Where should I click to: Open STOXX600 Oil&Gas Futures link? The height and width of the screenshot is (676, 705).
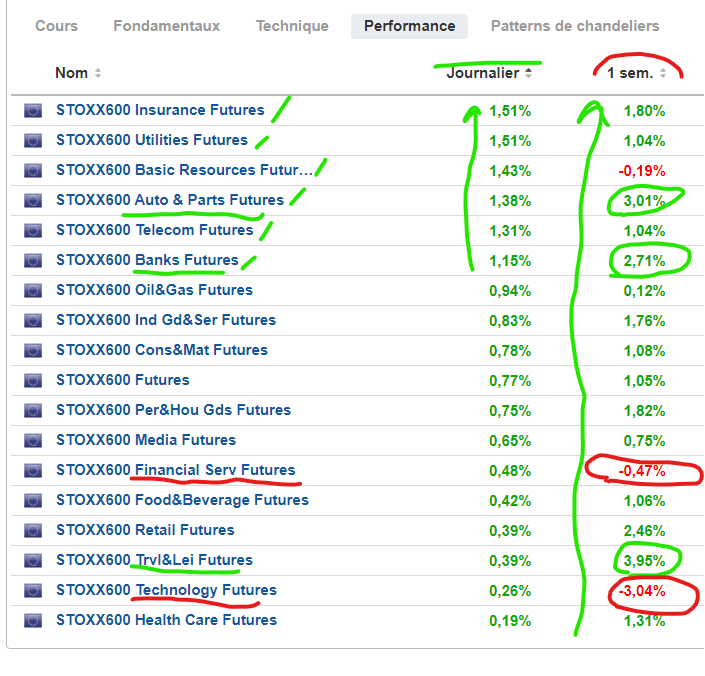pos(154,290)
